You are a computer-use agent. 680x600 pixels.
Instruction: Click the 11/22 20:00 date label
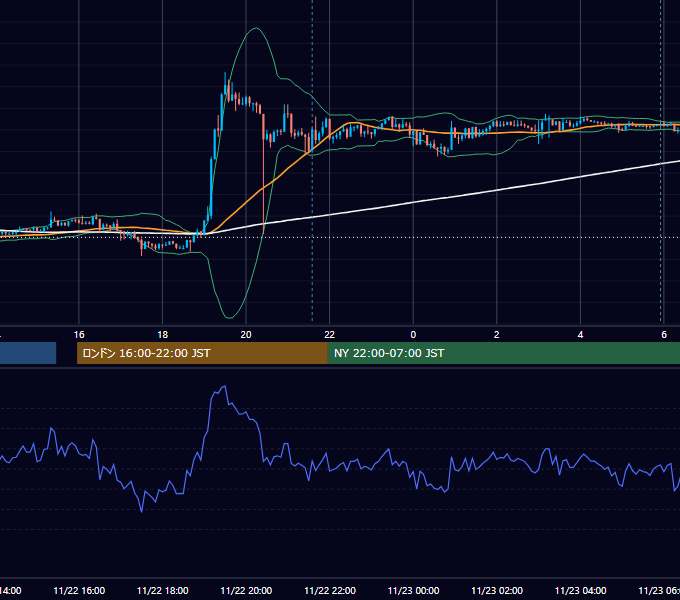(246, 590)
